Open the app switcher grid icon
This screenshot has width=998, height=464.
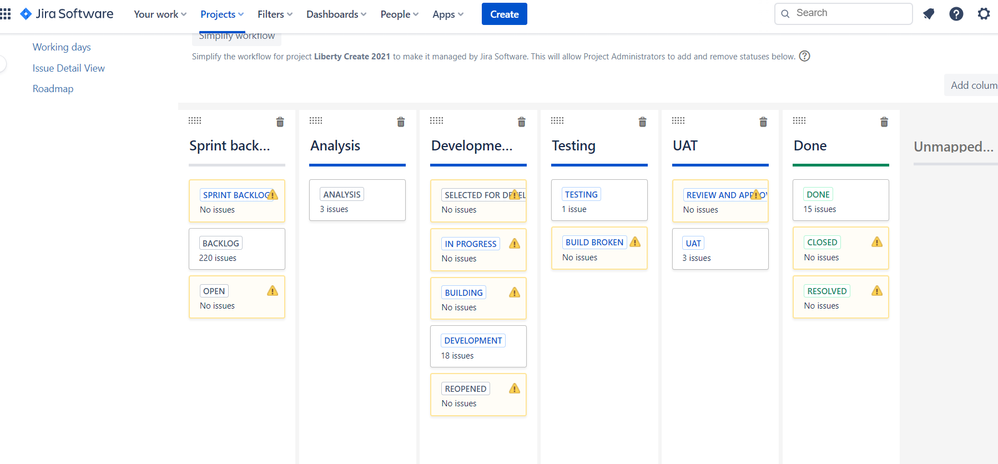pyautogui.click(x=6, y=14)
